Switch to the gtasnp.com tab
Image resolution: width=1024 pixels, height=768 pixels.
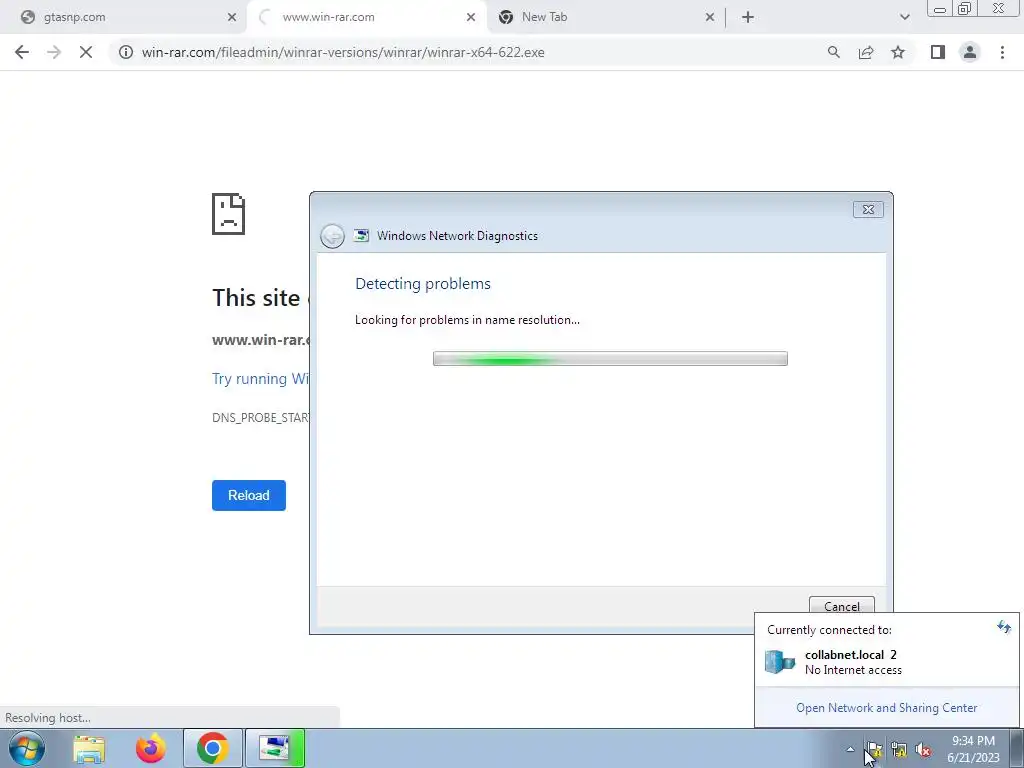[124, 18]
